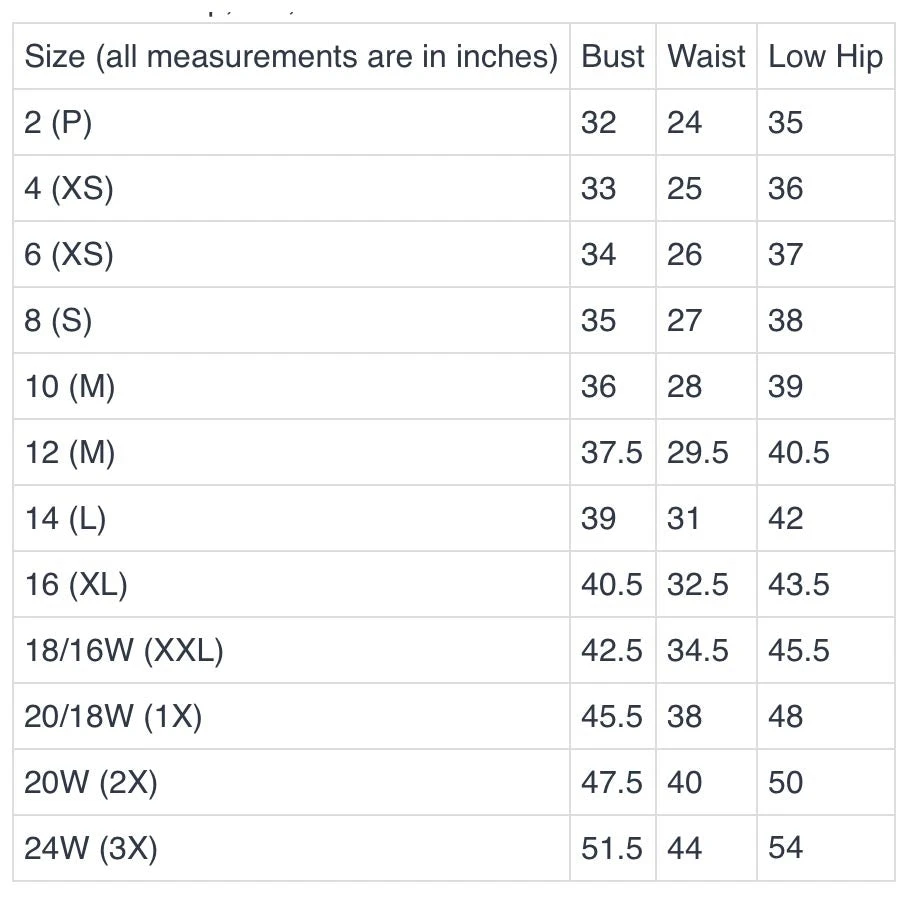
Task: Select the 16 (XL) size label
Action: 76,585
